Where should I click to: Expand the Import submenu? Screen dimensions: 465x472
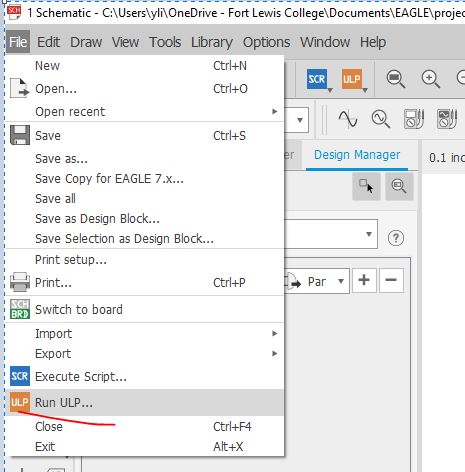click(145, 334)
